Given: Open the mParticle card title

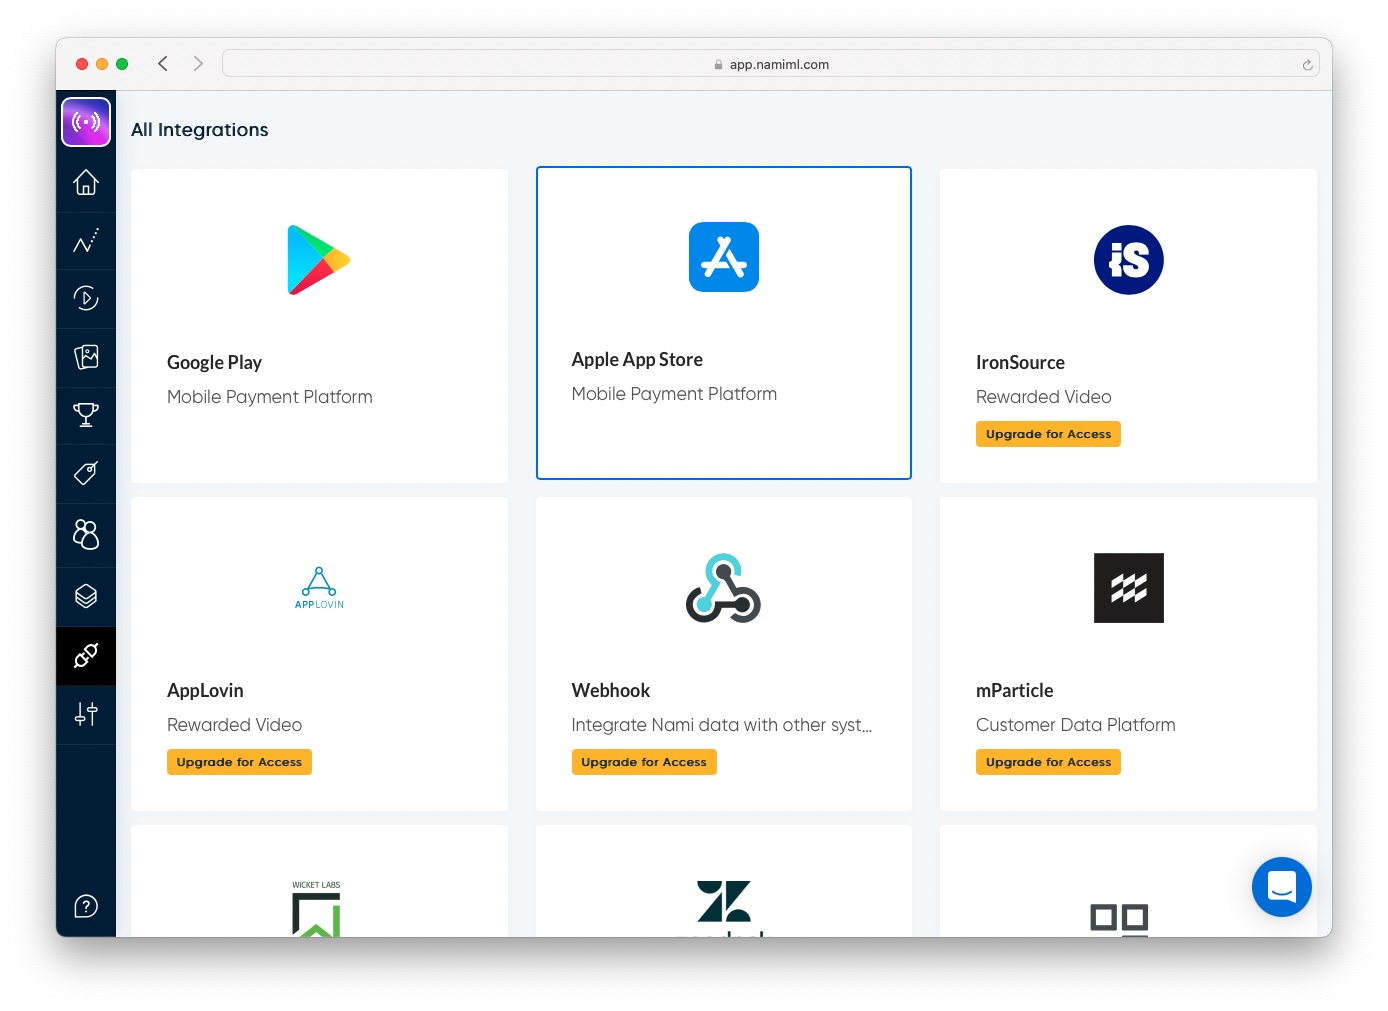Looking at the screenshot, I should coord(1014,690).
